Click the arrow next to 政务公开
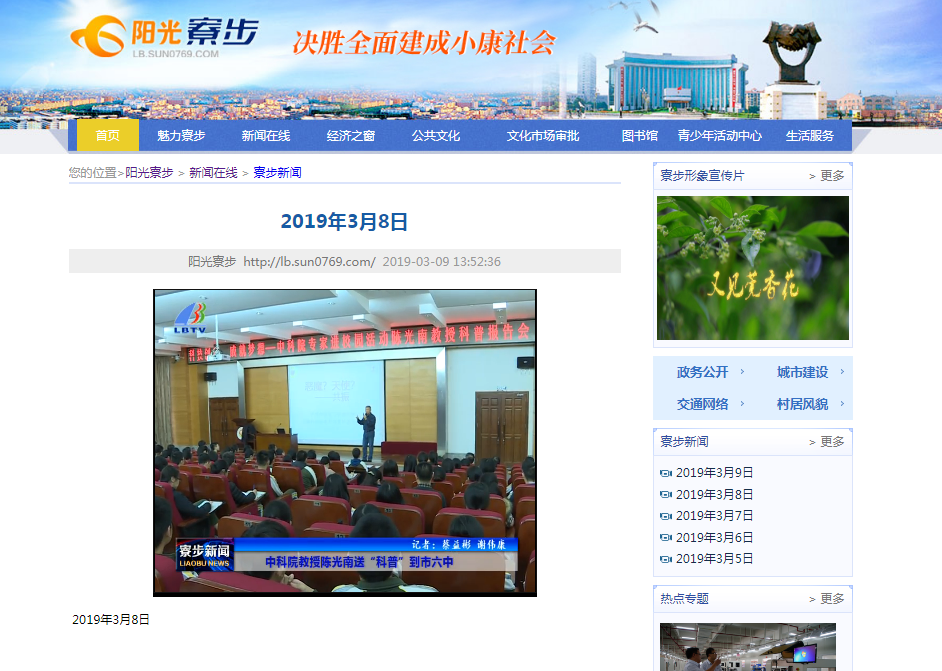Viewport: 942px width, 671px height. point(742,372)
